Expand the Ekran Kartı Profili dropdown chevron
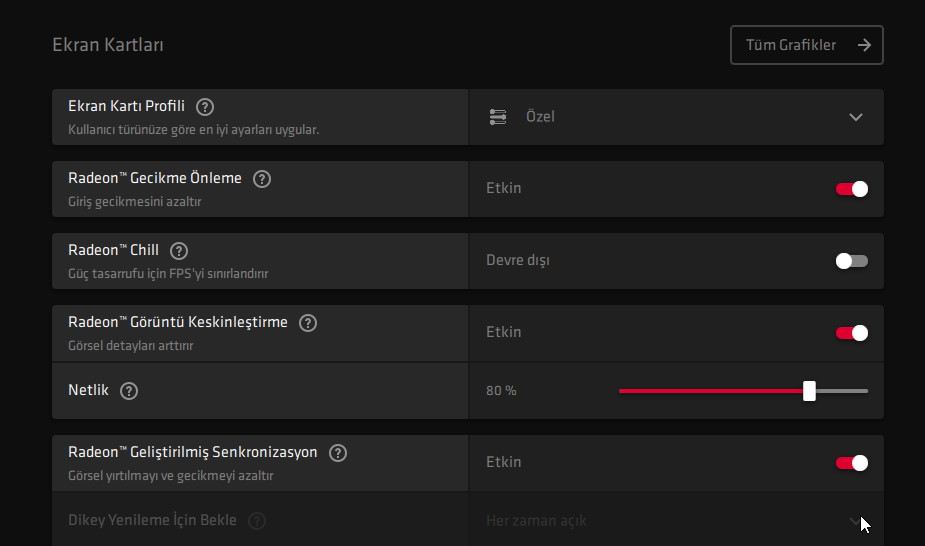This screenshot has height=546, width=925. tap(855, 117)
